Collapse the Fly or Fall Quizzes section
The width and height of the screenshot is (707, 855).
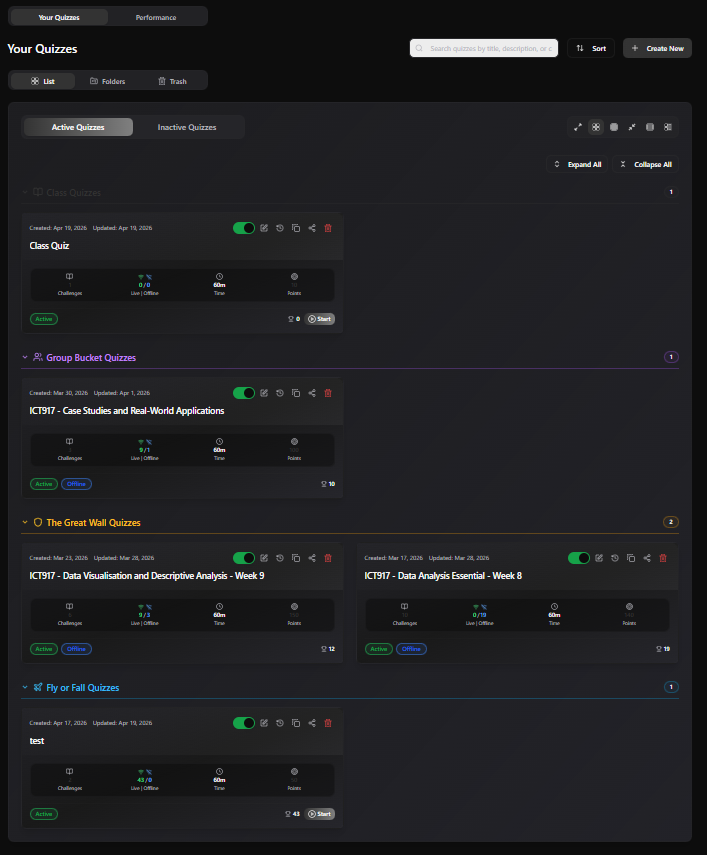(x=25, y=687)
